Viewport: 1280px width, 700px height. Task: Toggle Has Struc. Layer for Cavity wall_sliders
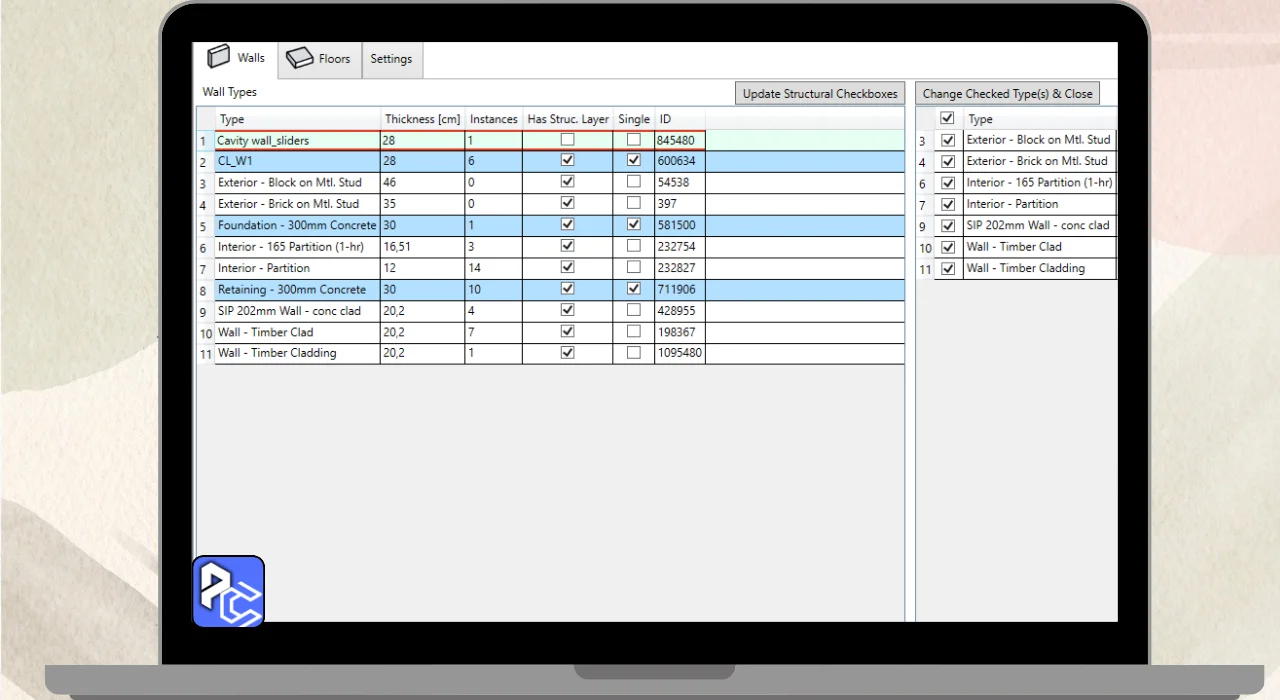click(x=568, y=140)
